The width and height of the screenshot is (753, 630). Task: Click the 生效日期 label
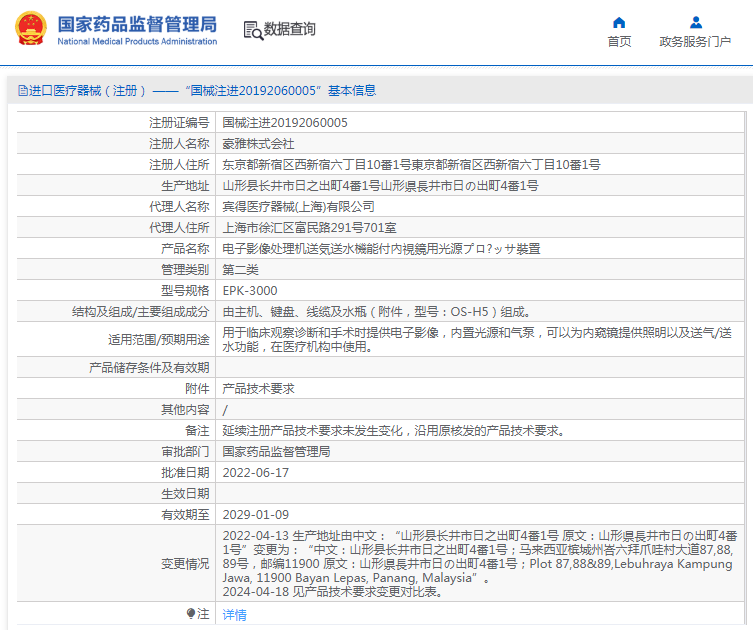point(185,494)
